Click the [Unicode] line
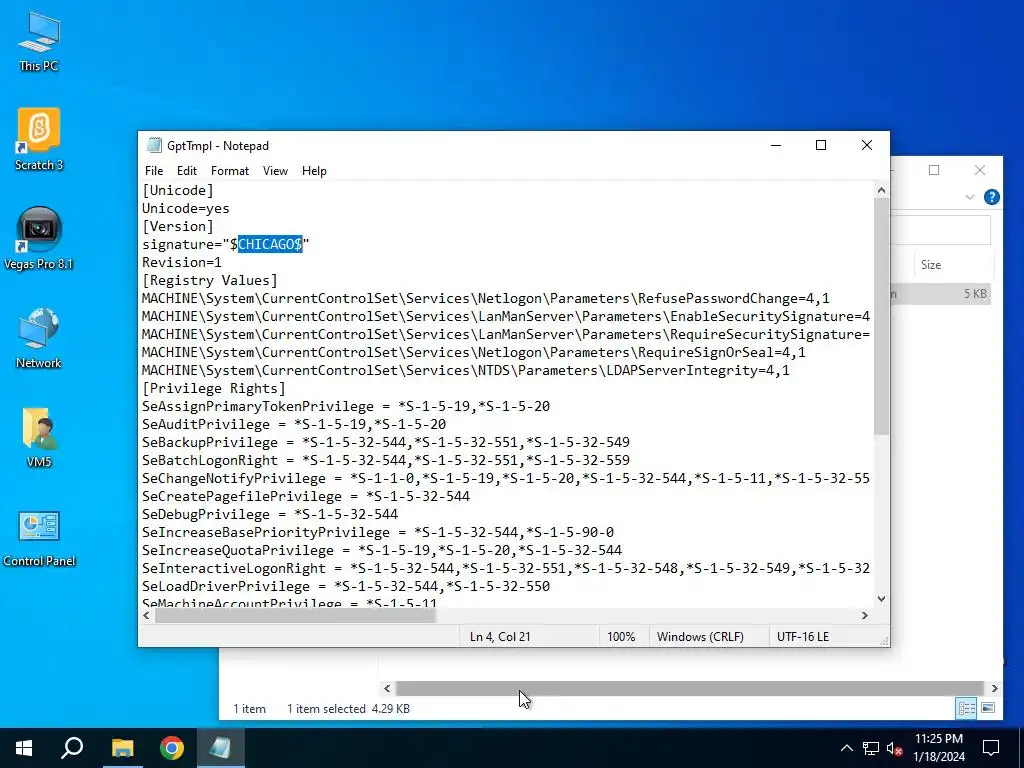 178,190
